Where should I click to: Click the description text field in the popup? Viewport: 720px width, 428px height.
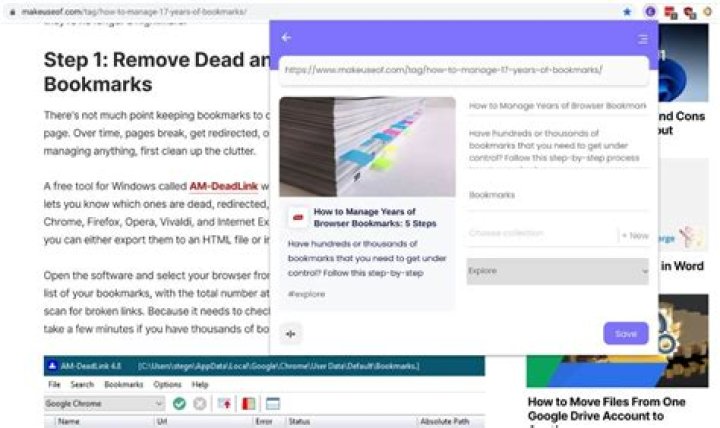pyautogui.click(x=557, y=146)
